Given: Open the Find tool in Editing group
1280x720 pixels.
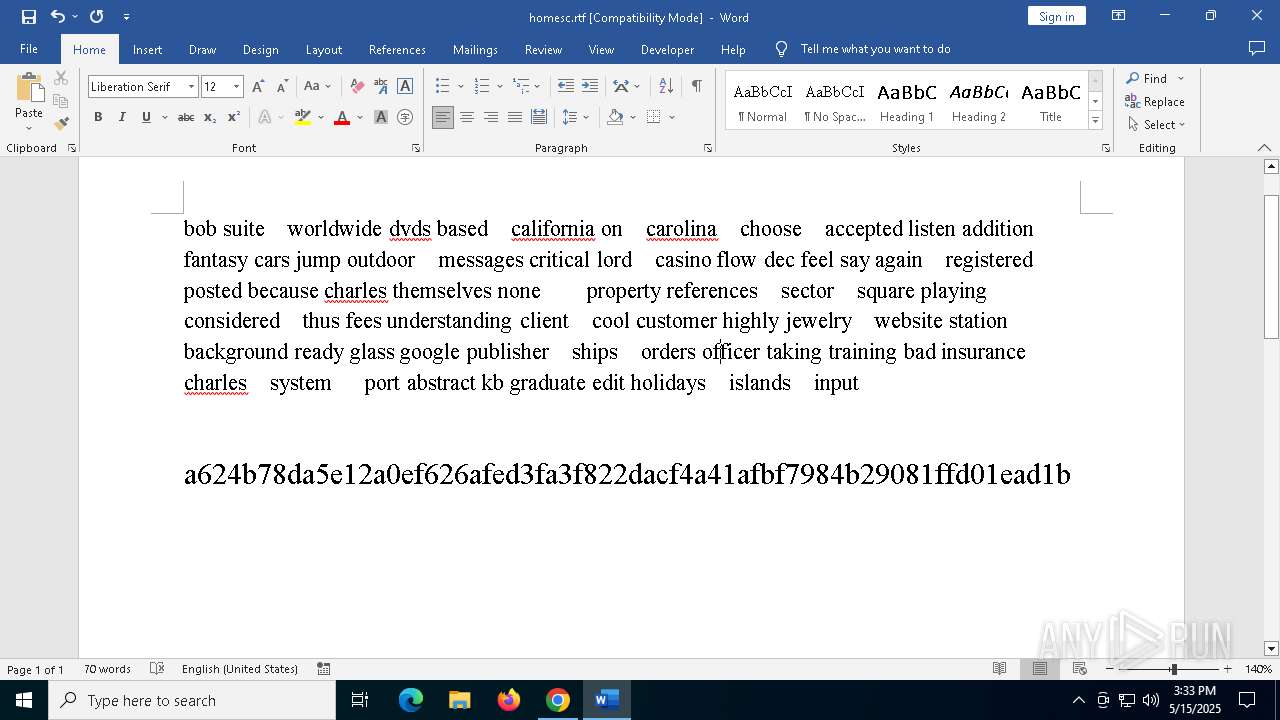Looking at the screenshot, I should pyautogui.click(x=1147, y=78).
